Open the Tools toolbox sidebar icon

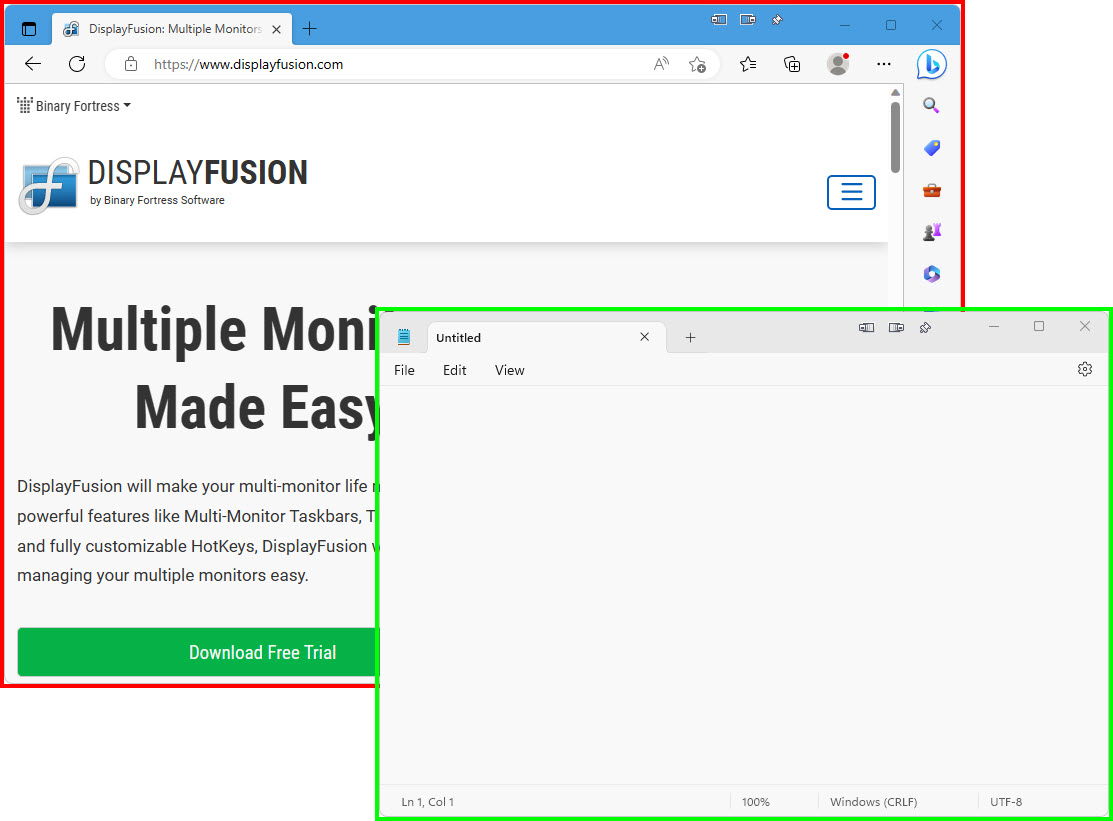[x=931, y=190]
